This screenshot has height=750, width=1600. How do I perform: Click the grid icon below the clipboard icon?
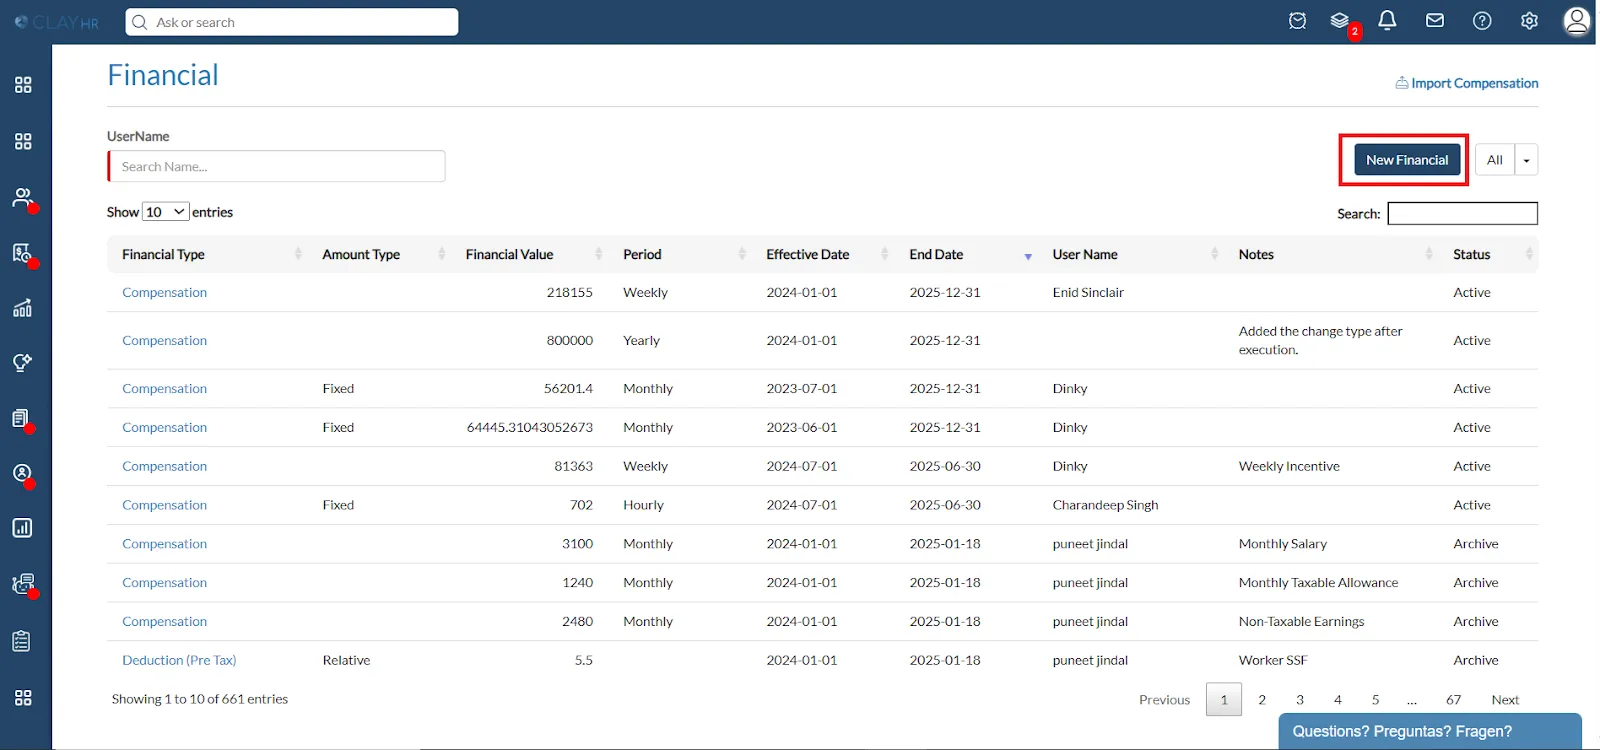click(23, 697)
